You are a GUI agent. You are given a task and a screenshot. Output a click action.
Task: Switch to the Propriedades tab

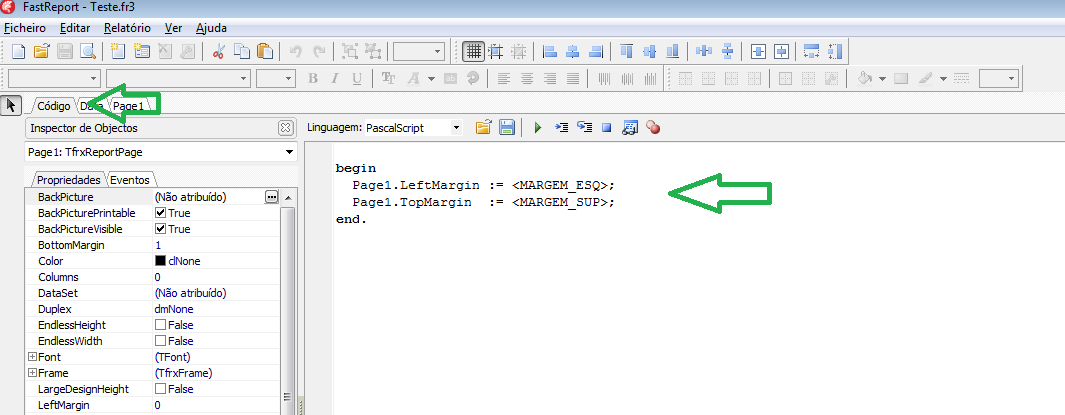pos(69,180)
